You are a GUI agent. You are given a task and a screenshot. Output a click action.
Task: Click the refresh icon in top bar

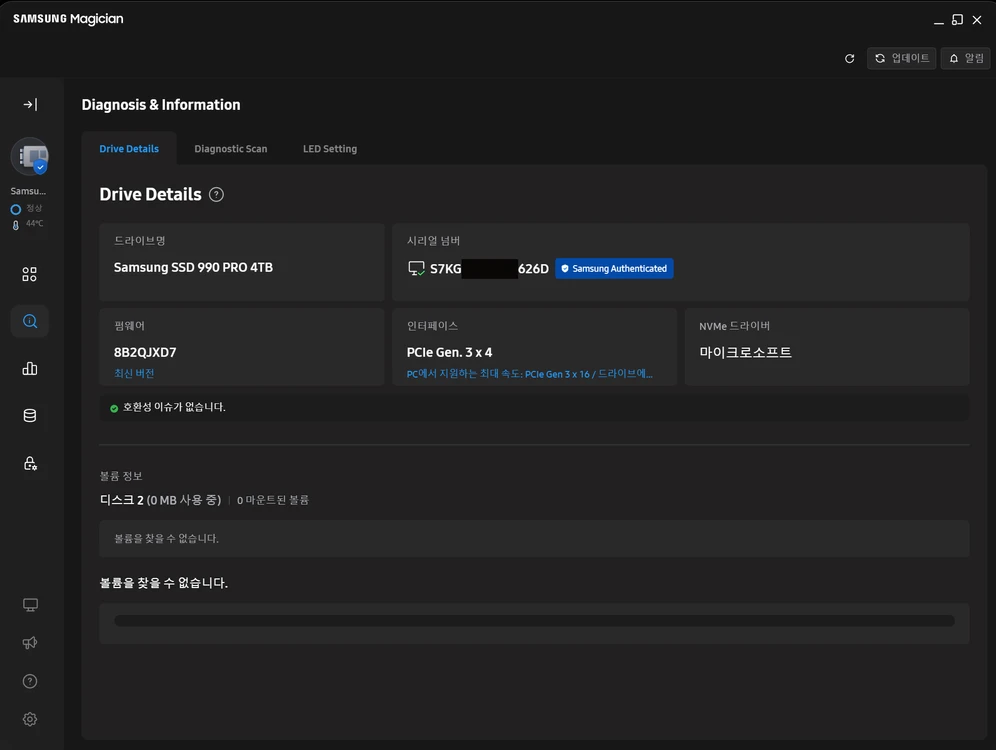(x=849, y=58)
